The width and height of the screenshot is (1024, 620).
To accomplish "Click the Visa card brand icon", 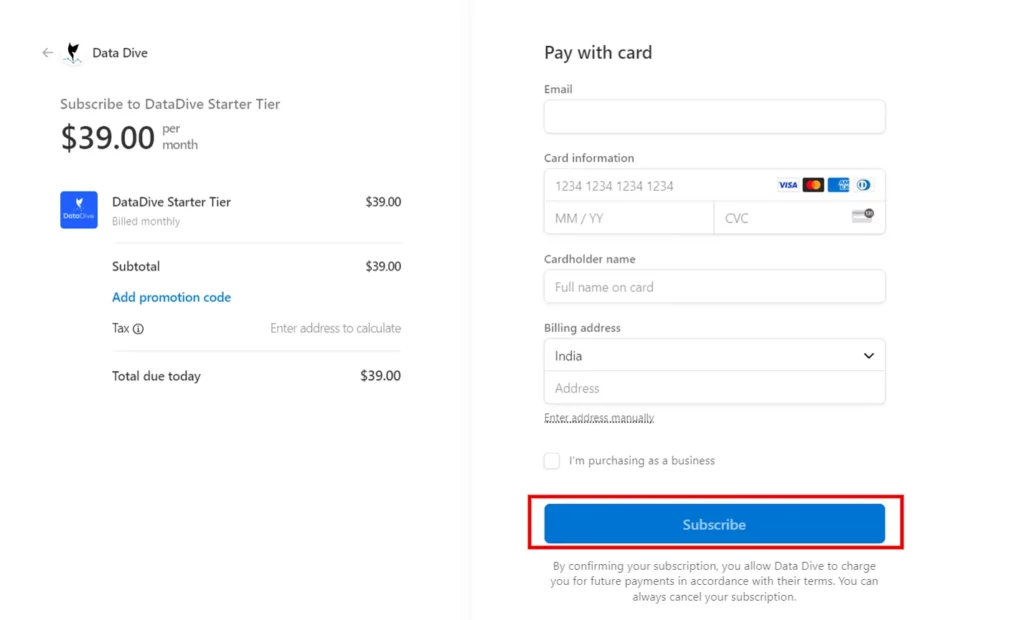I will (787, 185).
